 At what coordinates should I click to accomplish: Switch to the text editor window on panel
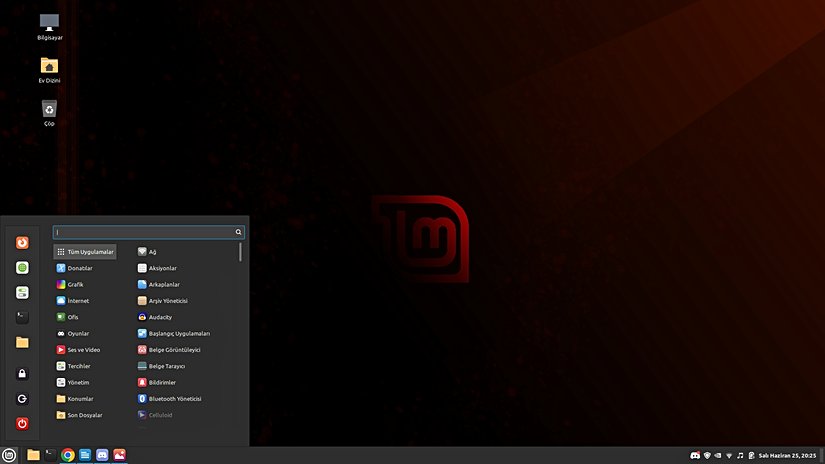pos(85,455)
